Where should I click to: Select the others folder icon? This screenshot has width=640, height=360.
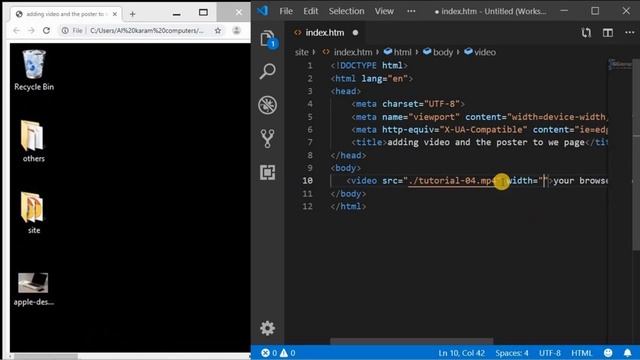point(33,141)
